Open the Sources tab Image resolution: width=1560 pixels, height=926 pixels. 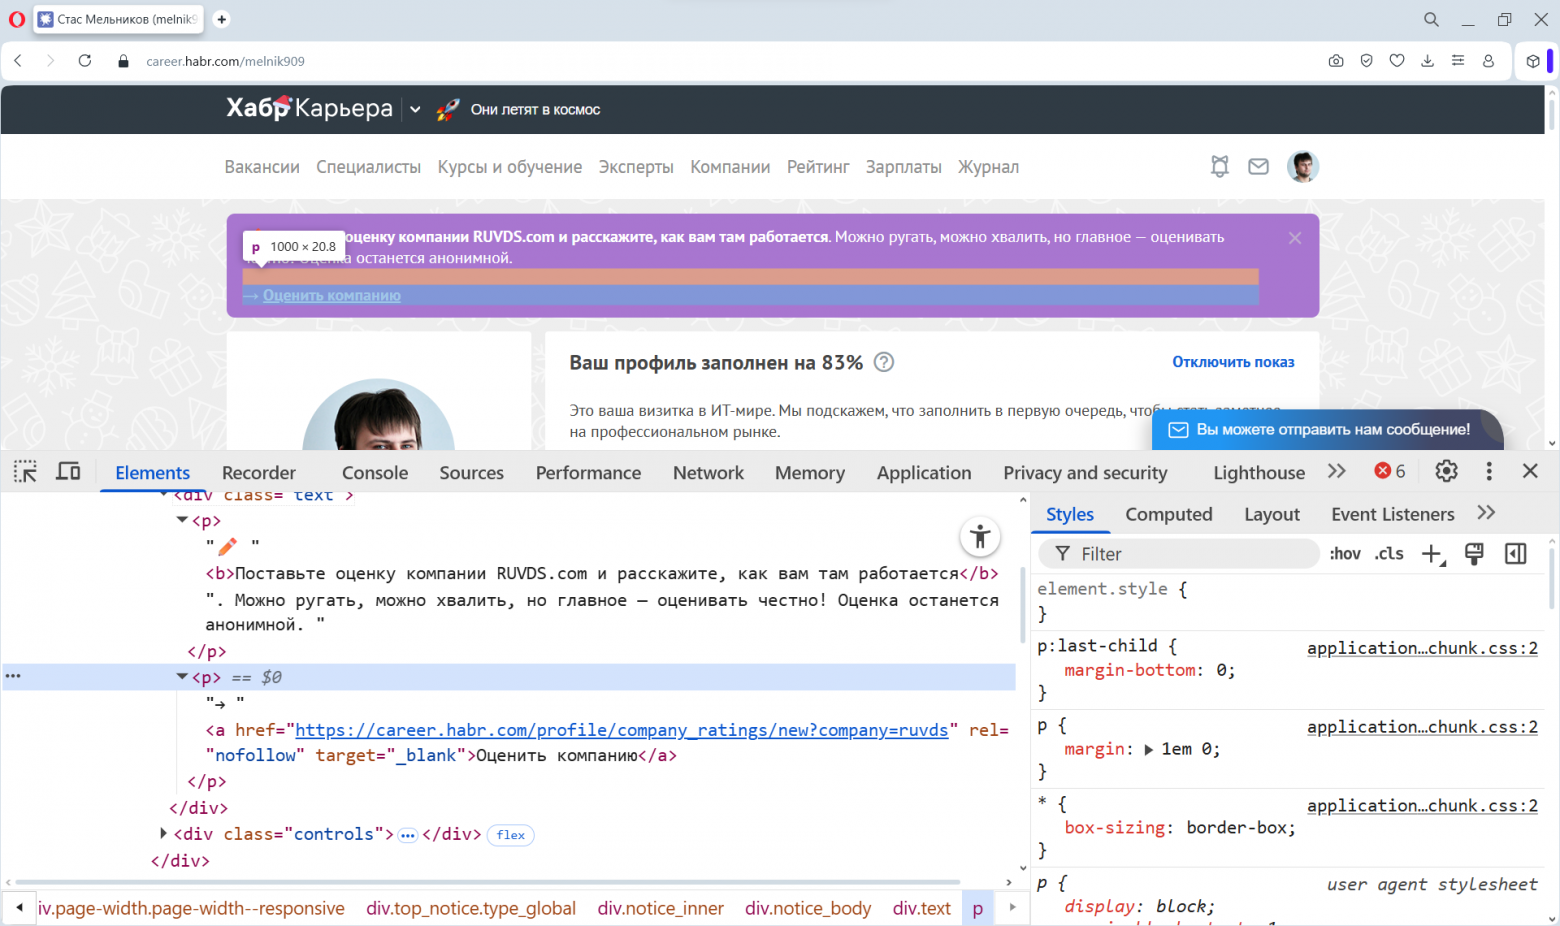(471, 473)
